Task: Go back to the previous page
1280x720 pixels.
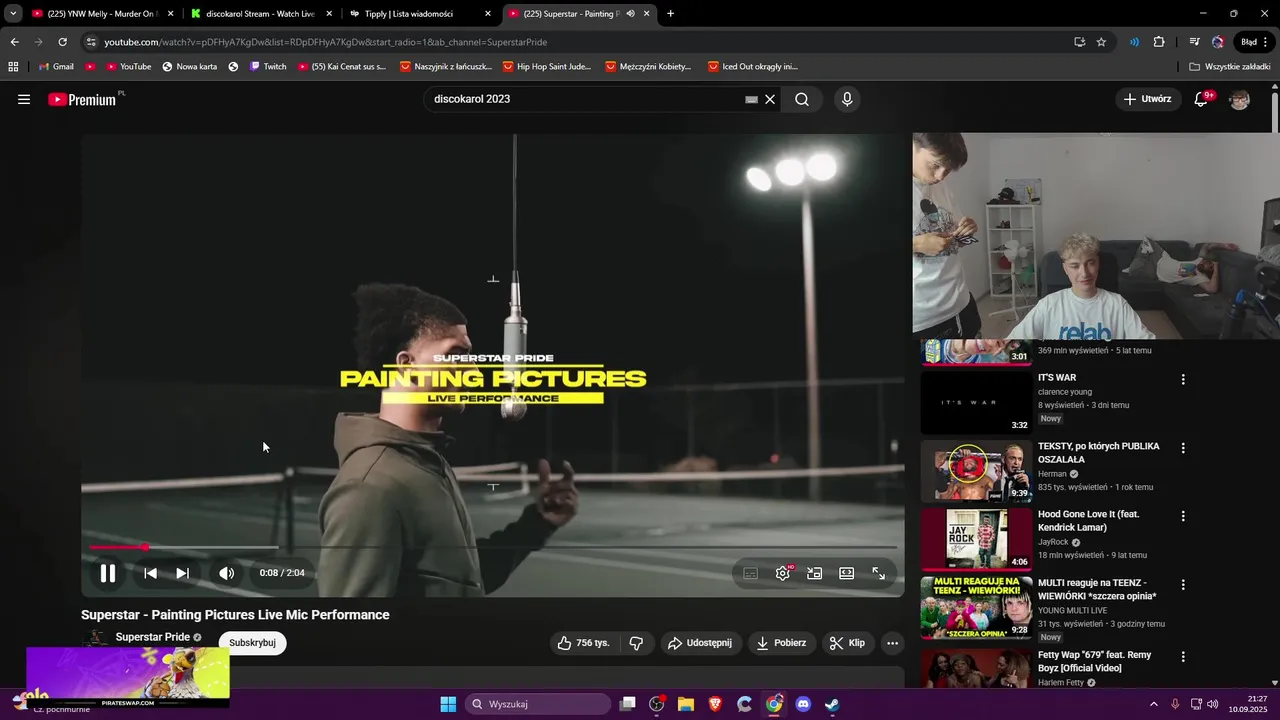Action: coord(14,42)
